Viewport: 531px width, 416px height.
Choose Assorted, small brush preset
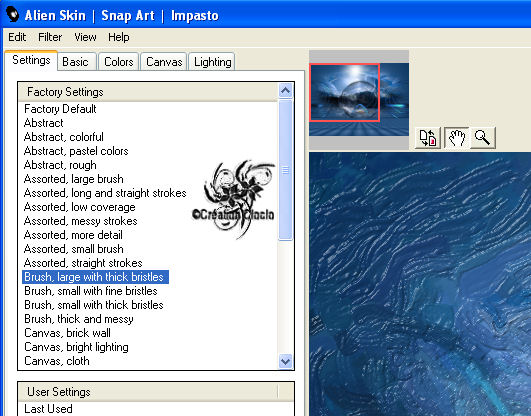(74, 249)
